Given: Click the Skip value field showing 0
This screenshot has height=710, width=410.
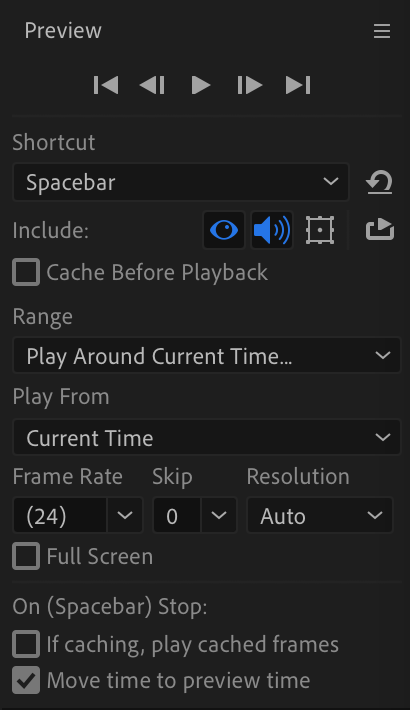Looking at the screenshot, I should coord(177,515).
